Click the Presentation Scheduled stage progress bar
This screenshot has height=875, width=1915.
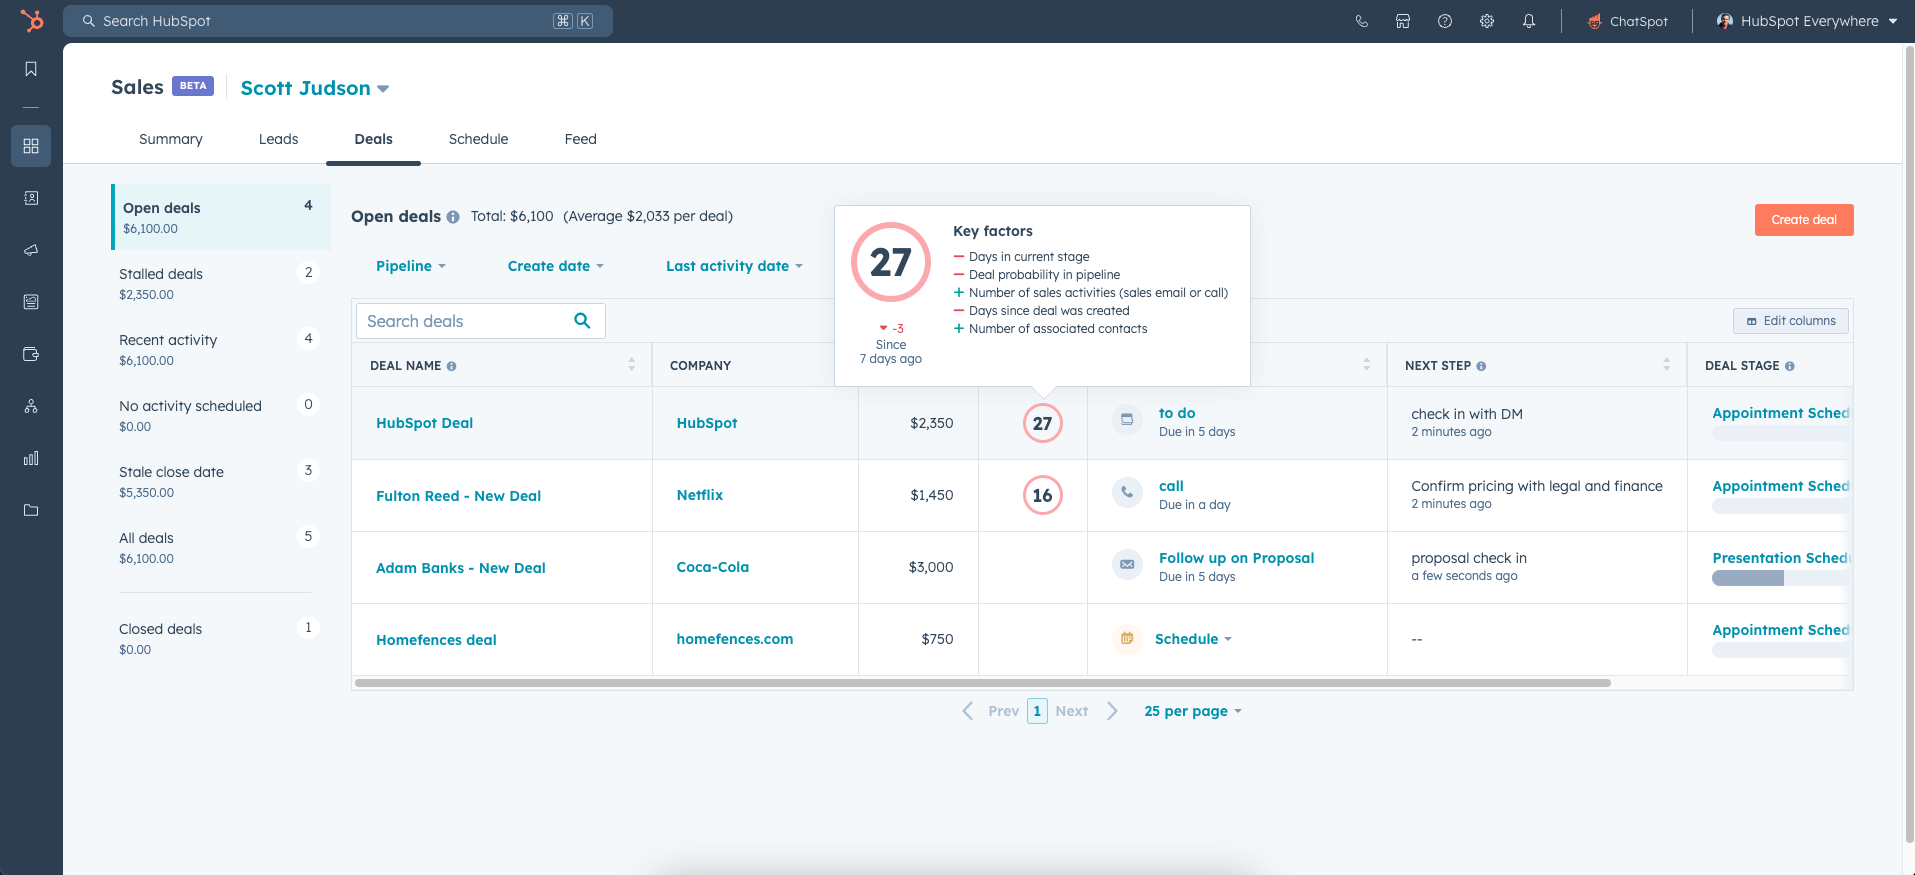pos(1781,578)
